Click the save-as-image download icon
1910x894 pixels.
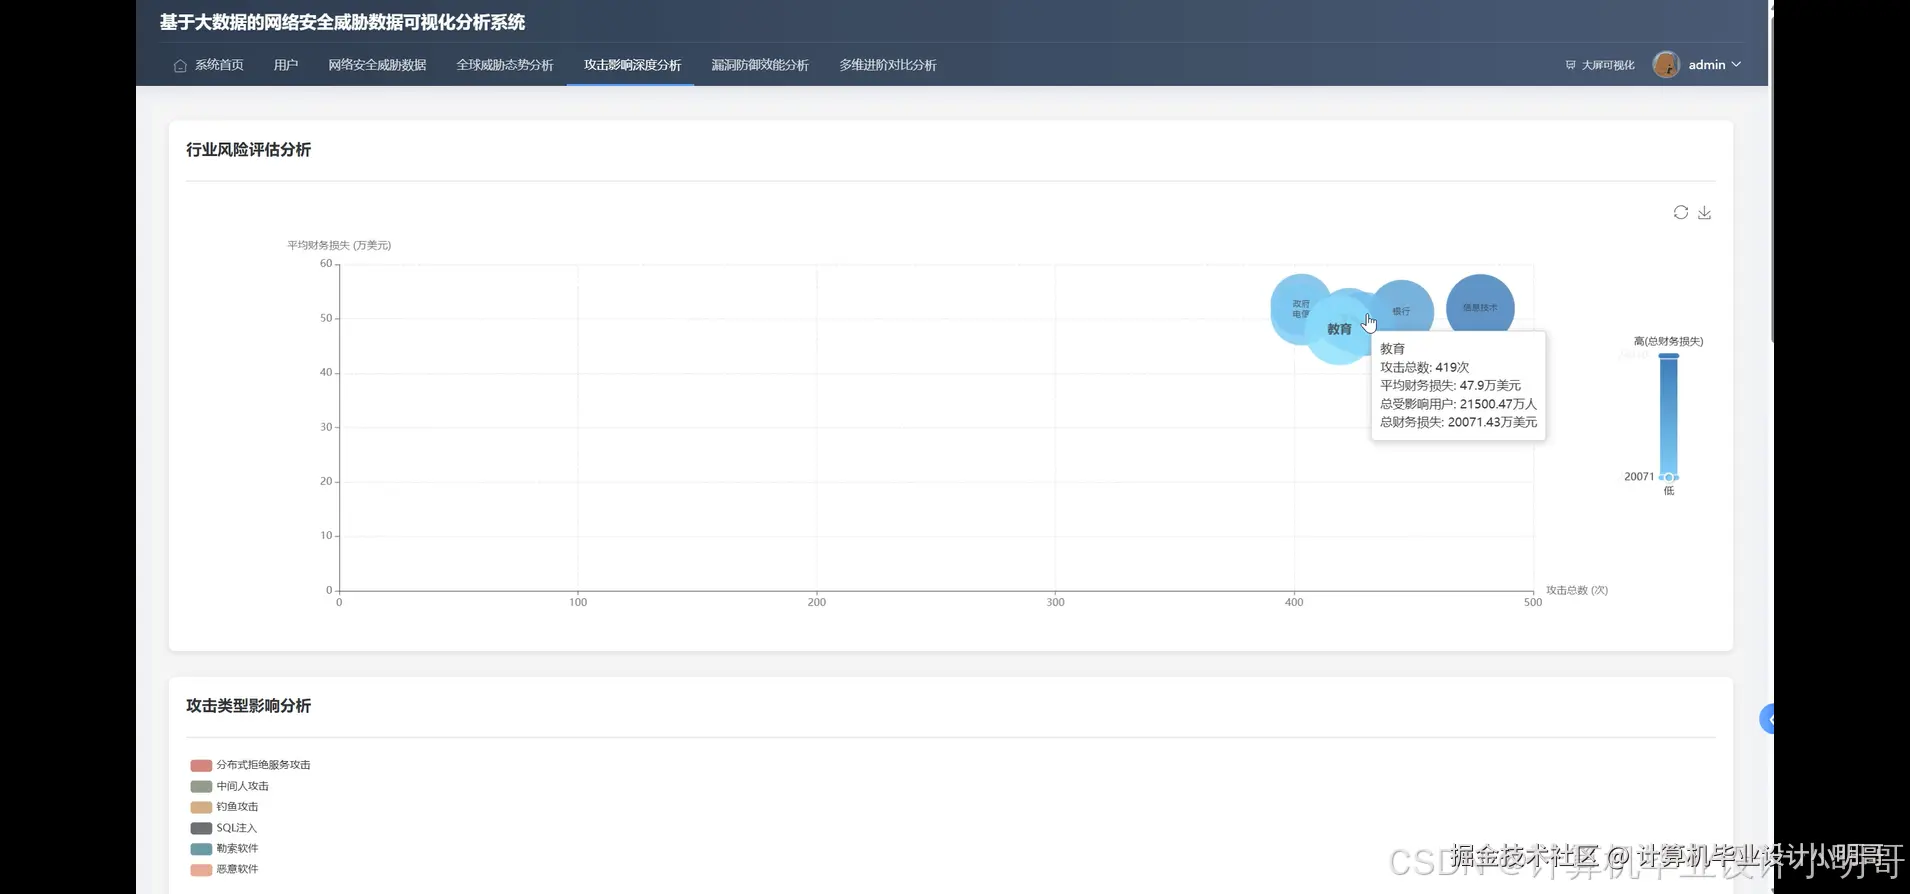coord(1705,212)
